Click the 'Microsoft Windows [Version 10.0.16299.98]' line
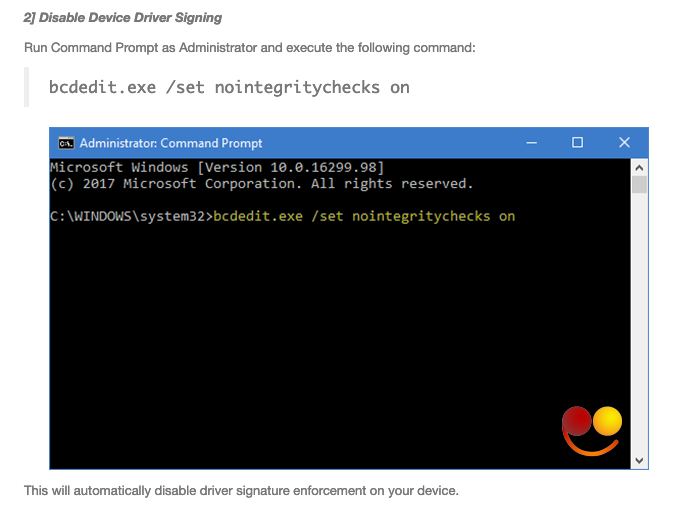This screenshot has height=507, width=685. click(217, 167)
